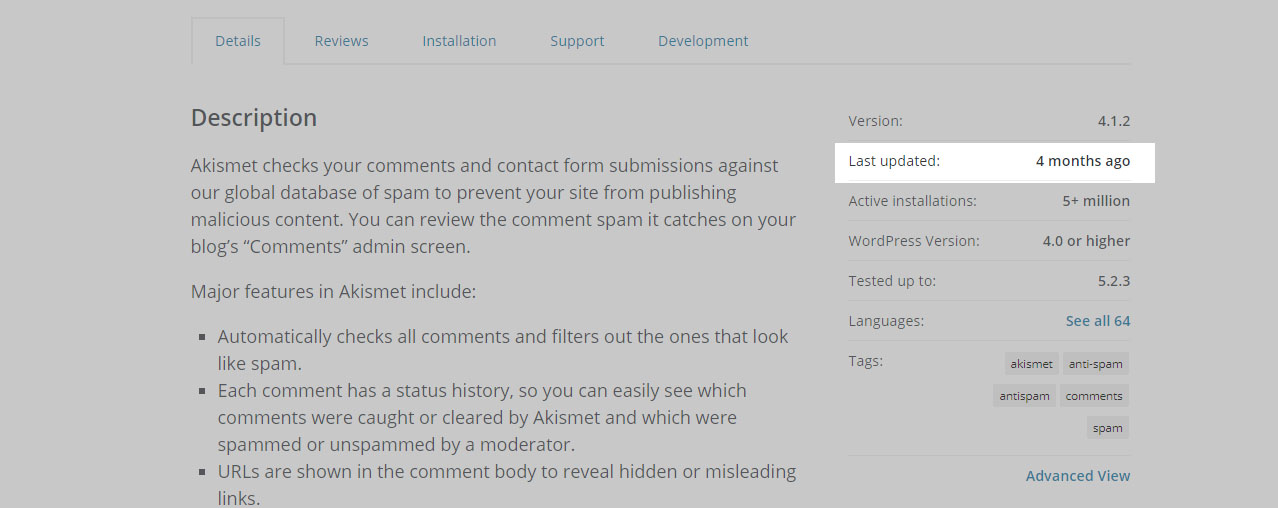Click the 'Last updated:' label
Screen dimensions: 1278x508
pyautogui.click(x=894, y=161)
